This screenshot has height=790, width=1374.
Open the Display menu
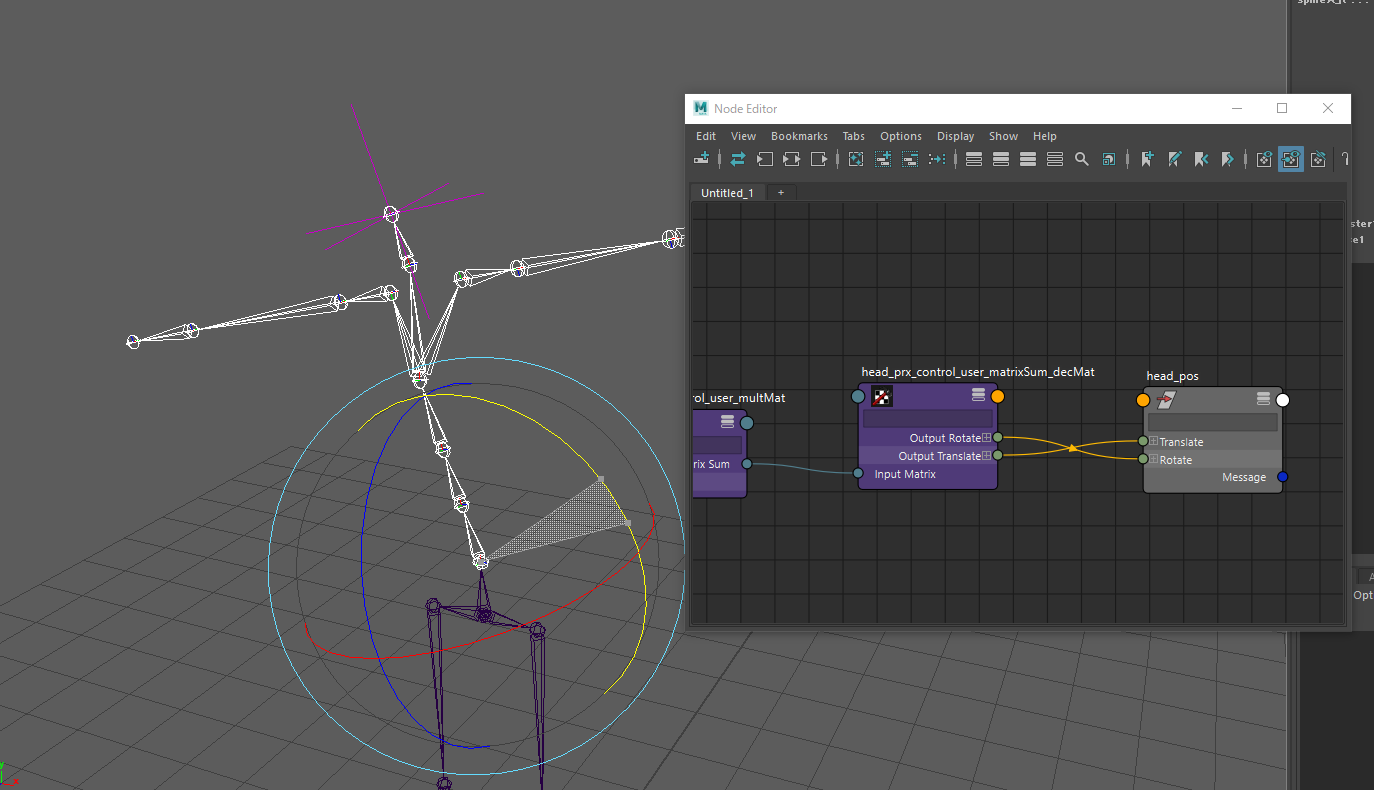click(955, 136)
